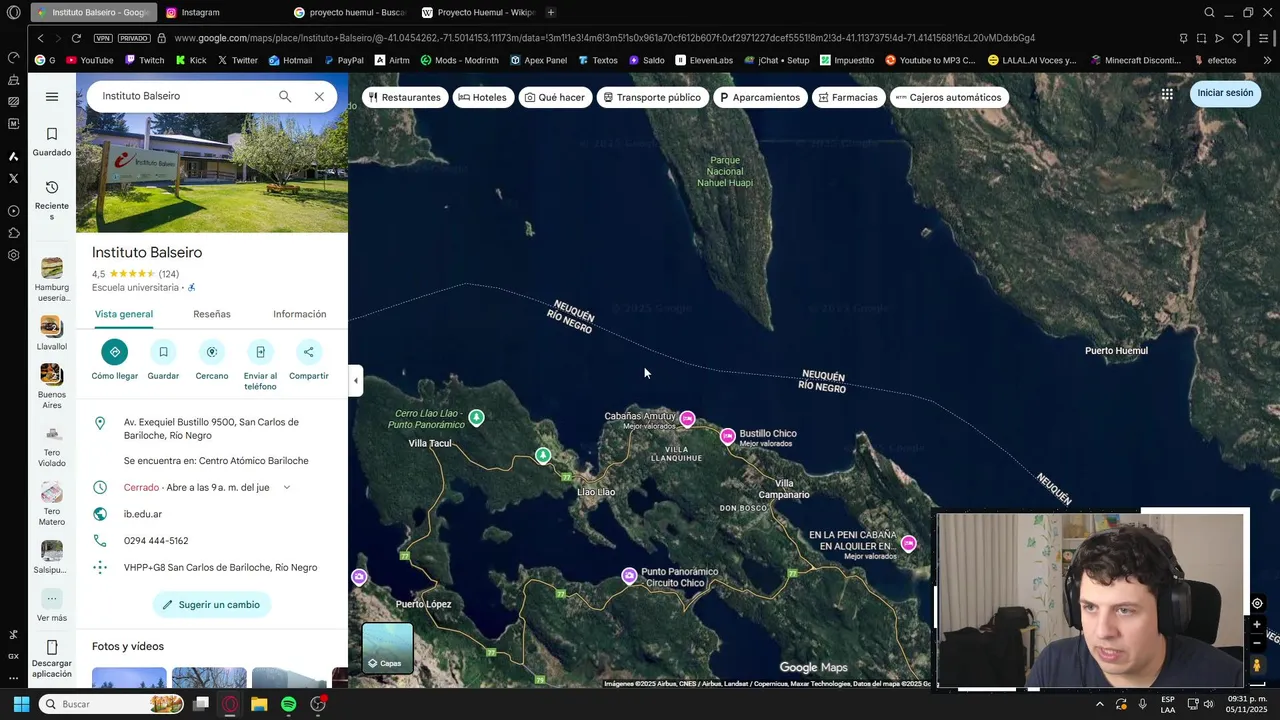Select the Vista general tab
The width and height of the screenshot is (1280, 720).
point(124,314)
